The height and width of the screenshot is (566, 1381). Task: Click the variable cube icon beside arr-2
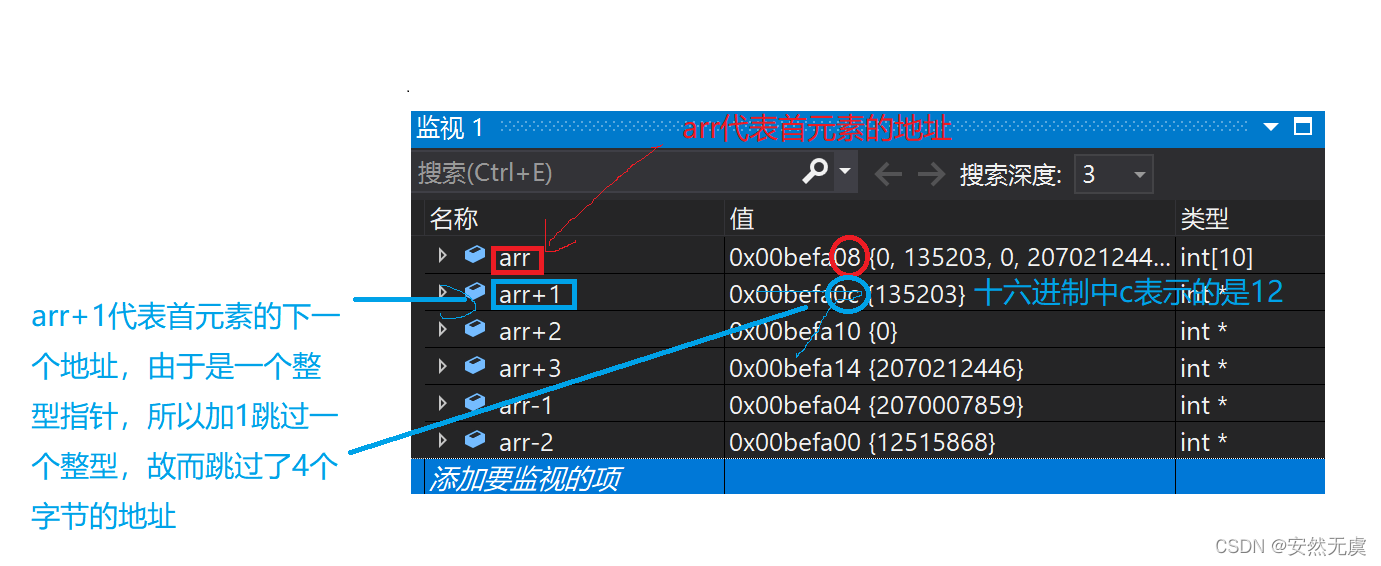pos(475,440)
